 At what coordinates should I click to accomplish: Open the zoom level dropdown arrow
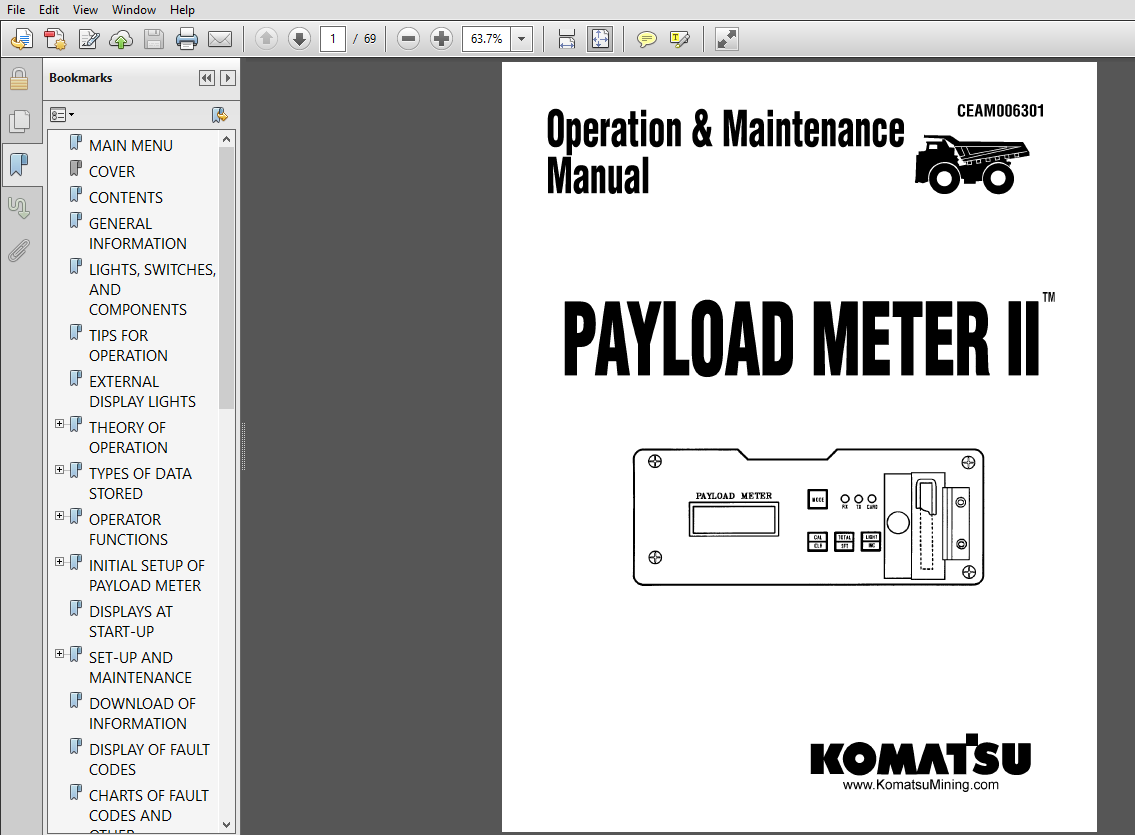521,38
